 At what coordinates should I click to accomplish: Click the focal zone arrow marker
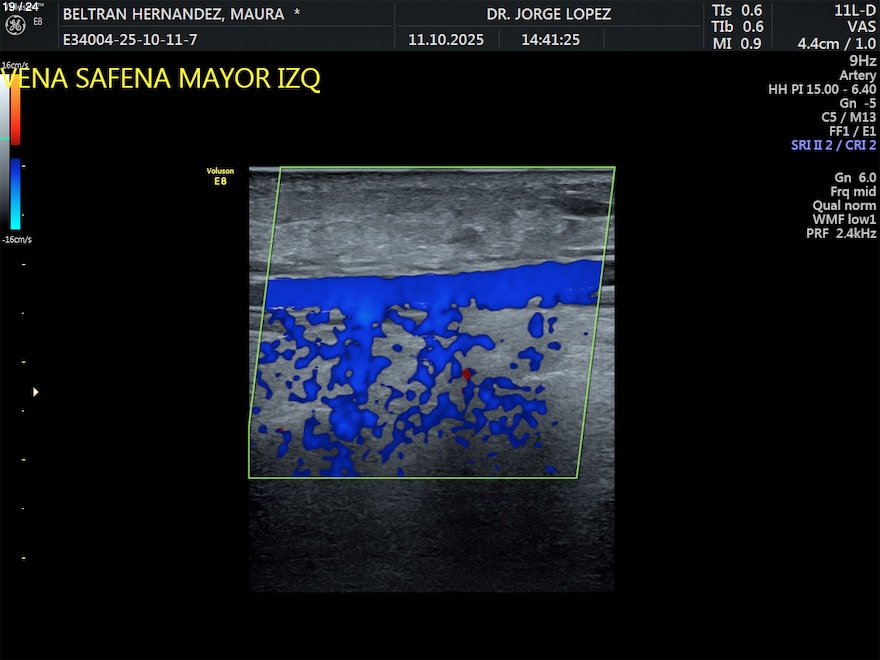36,392
